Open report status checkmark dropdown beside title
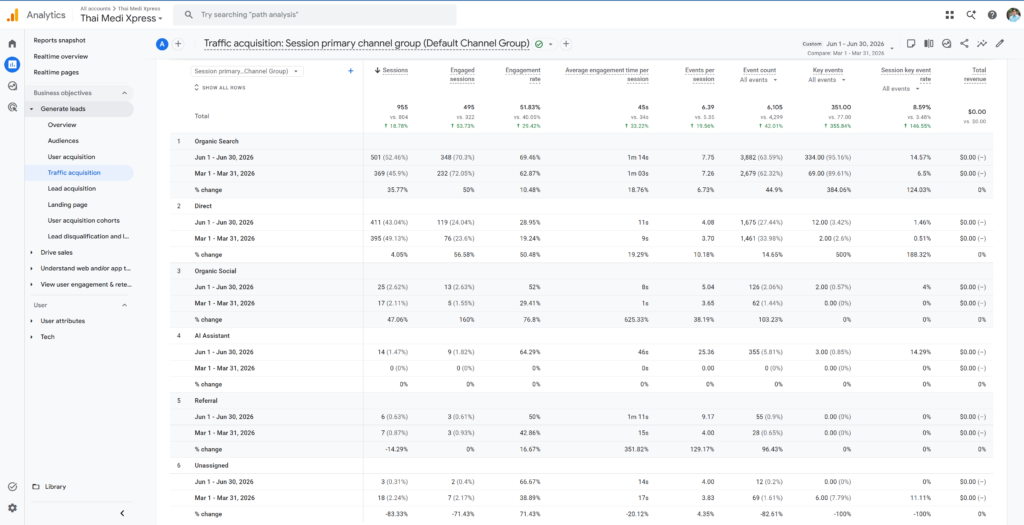The width and height of the screenshot is (1024, 525). coord(543,44)
